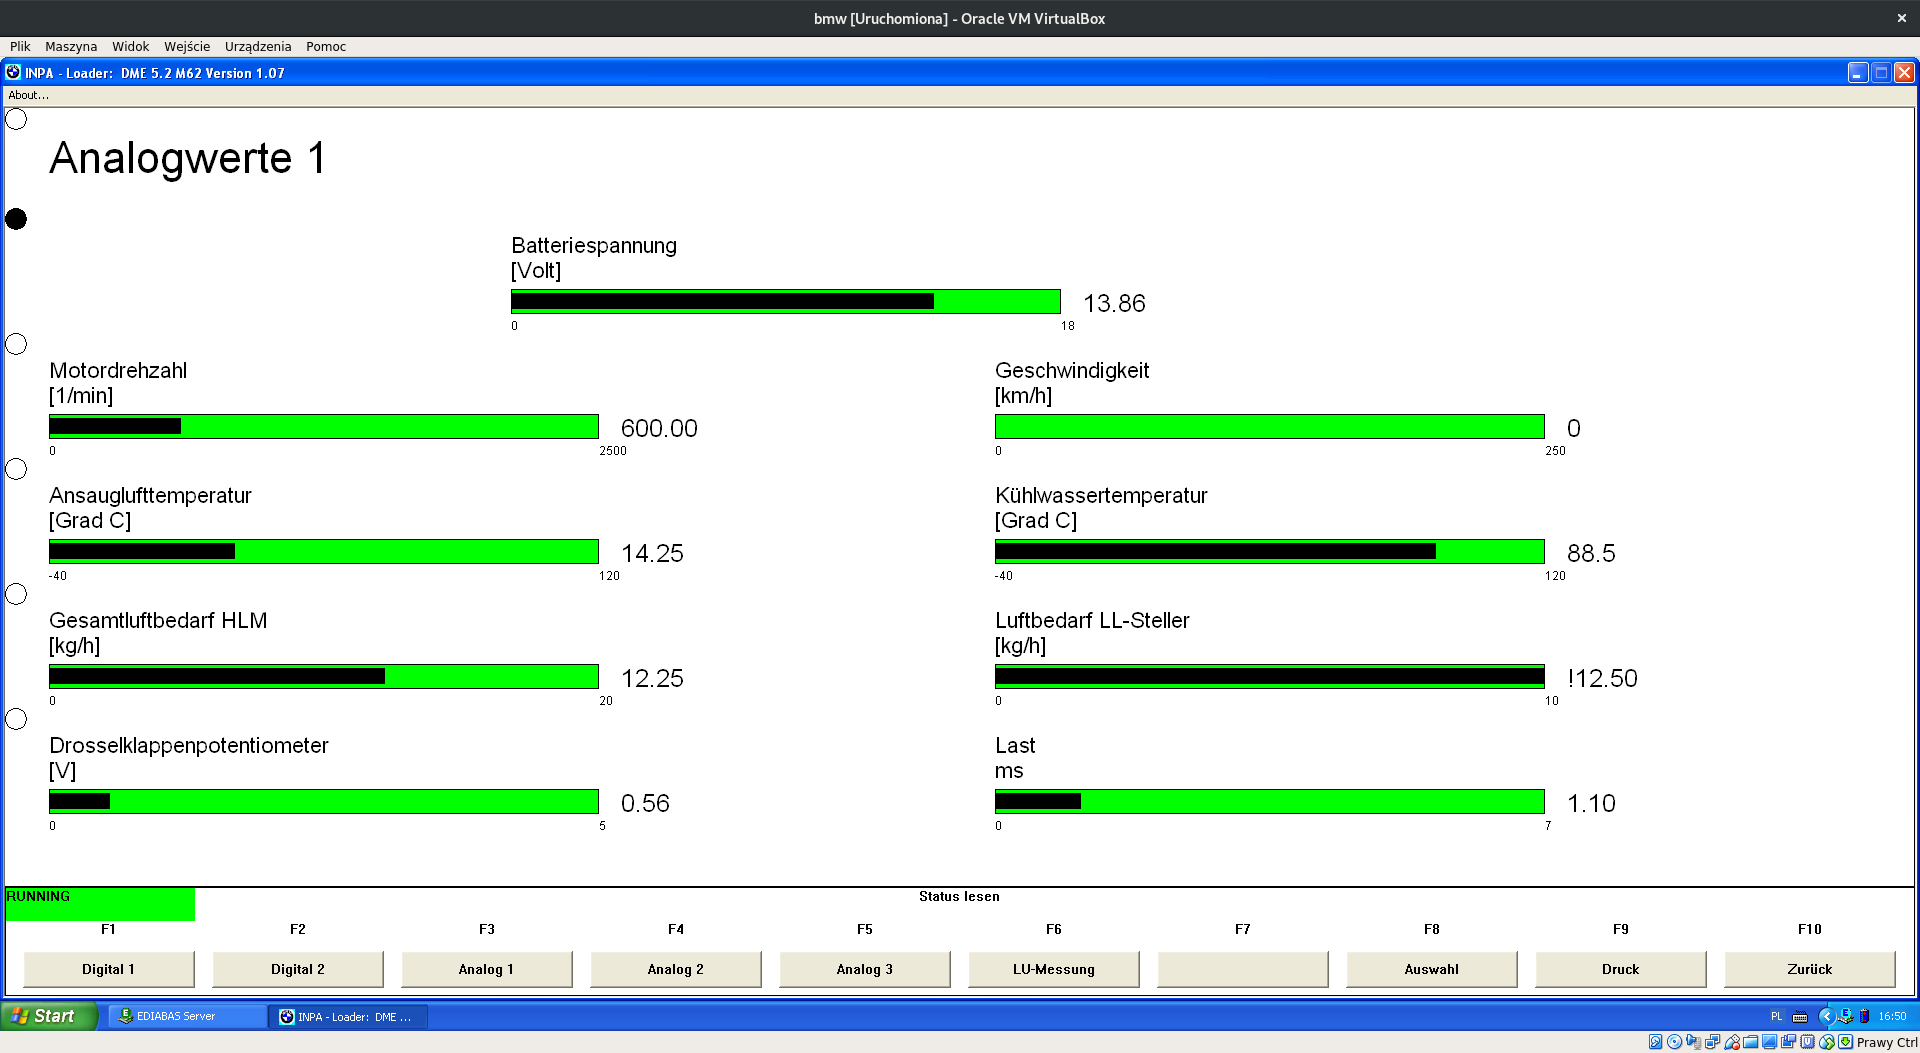
Task: Click the VirtualBox shared folders status icon
Action: (1751, 1042)
